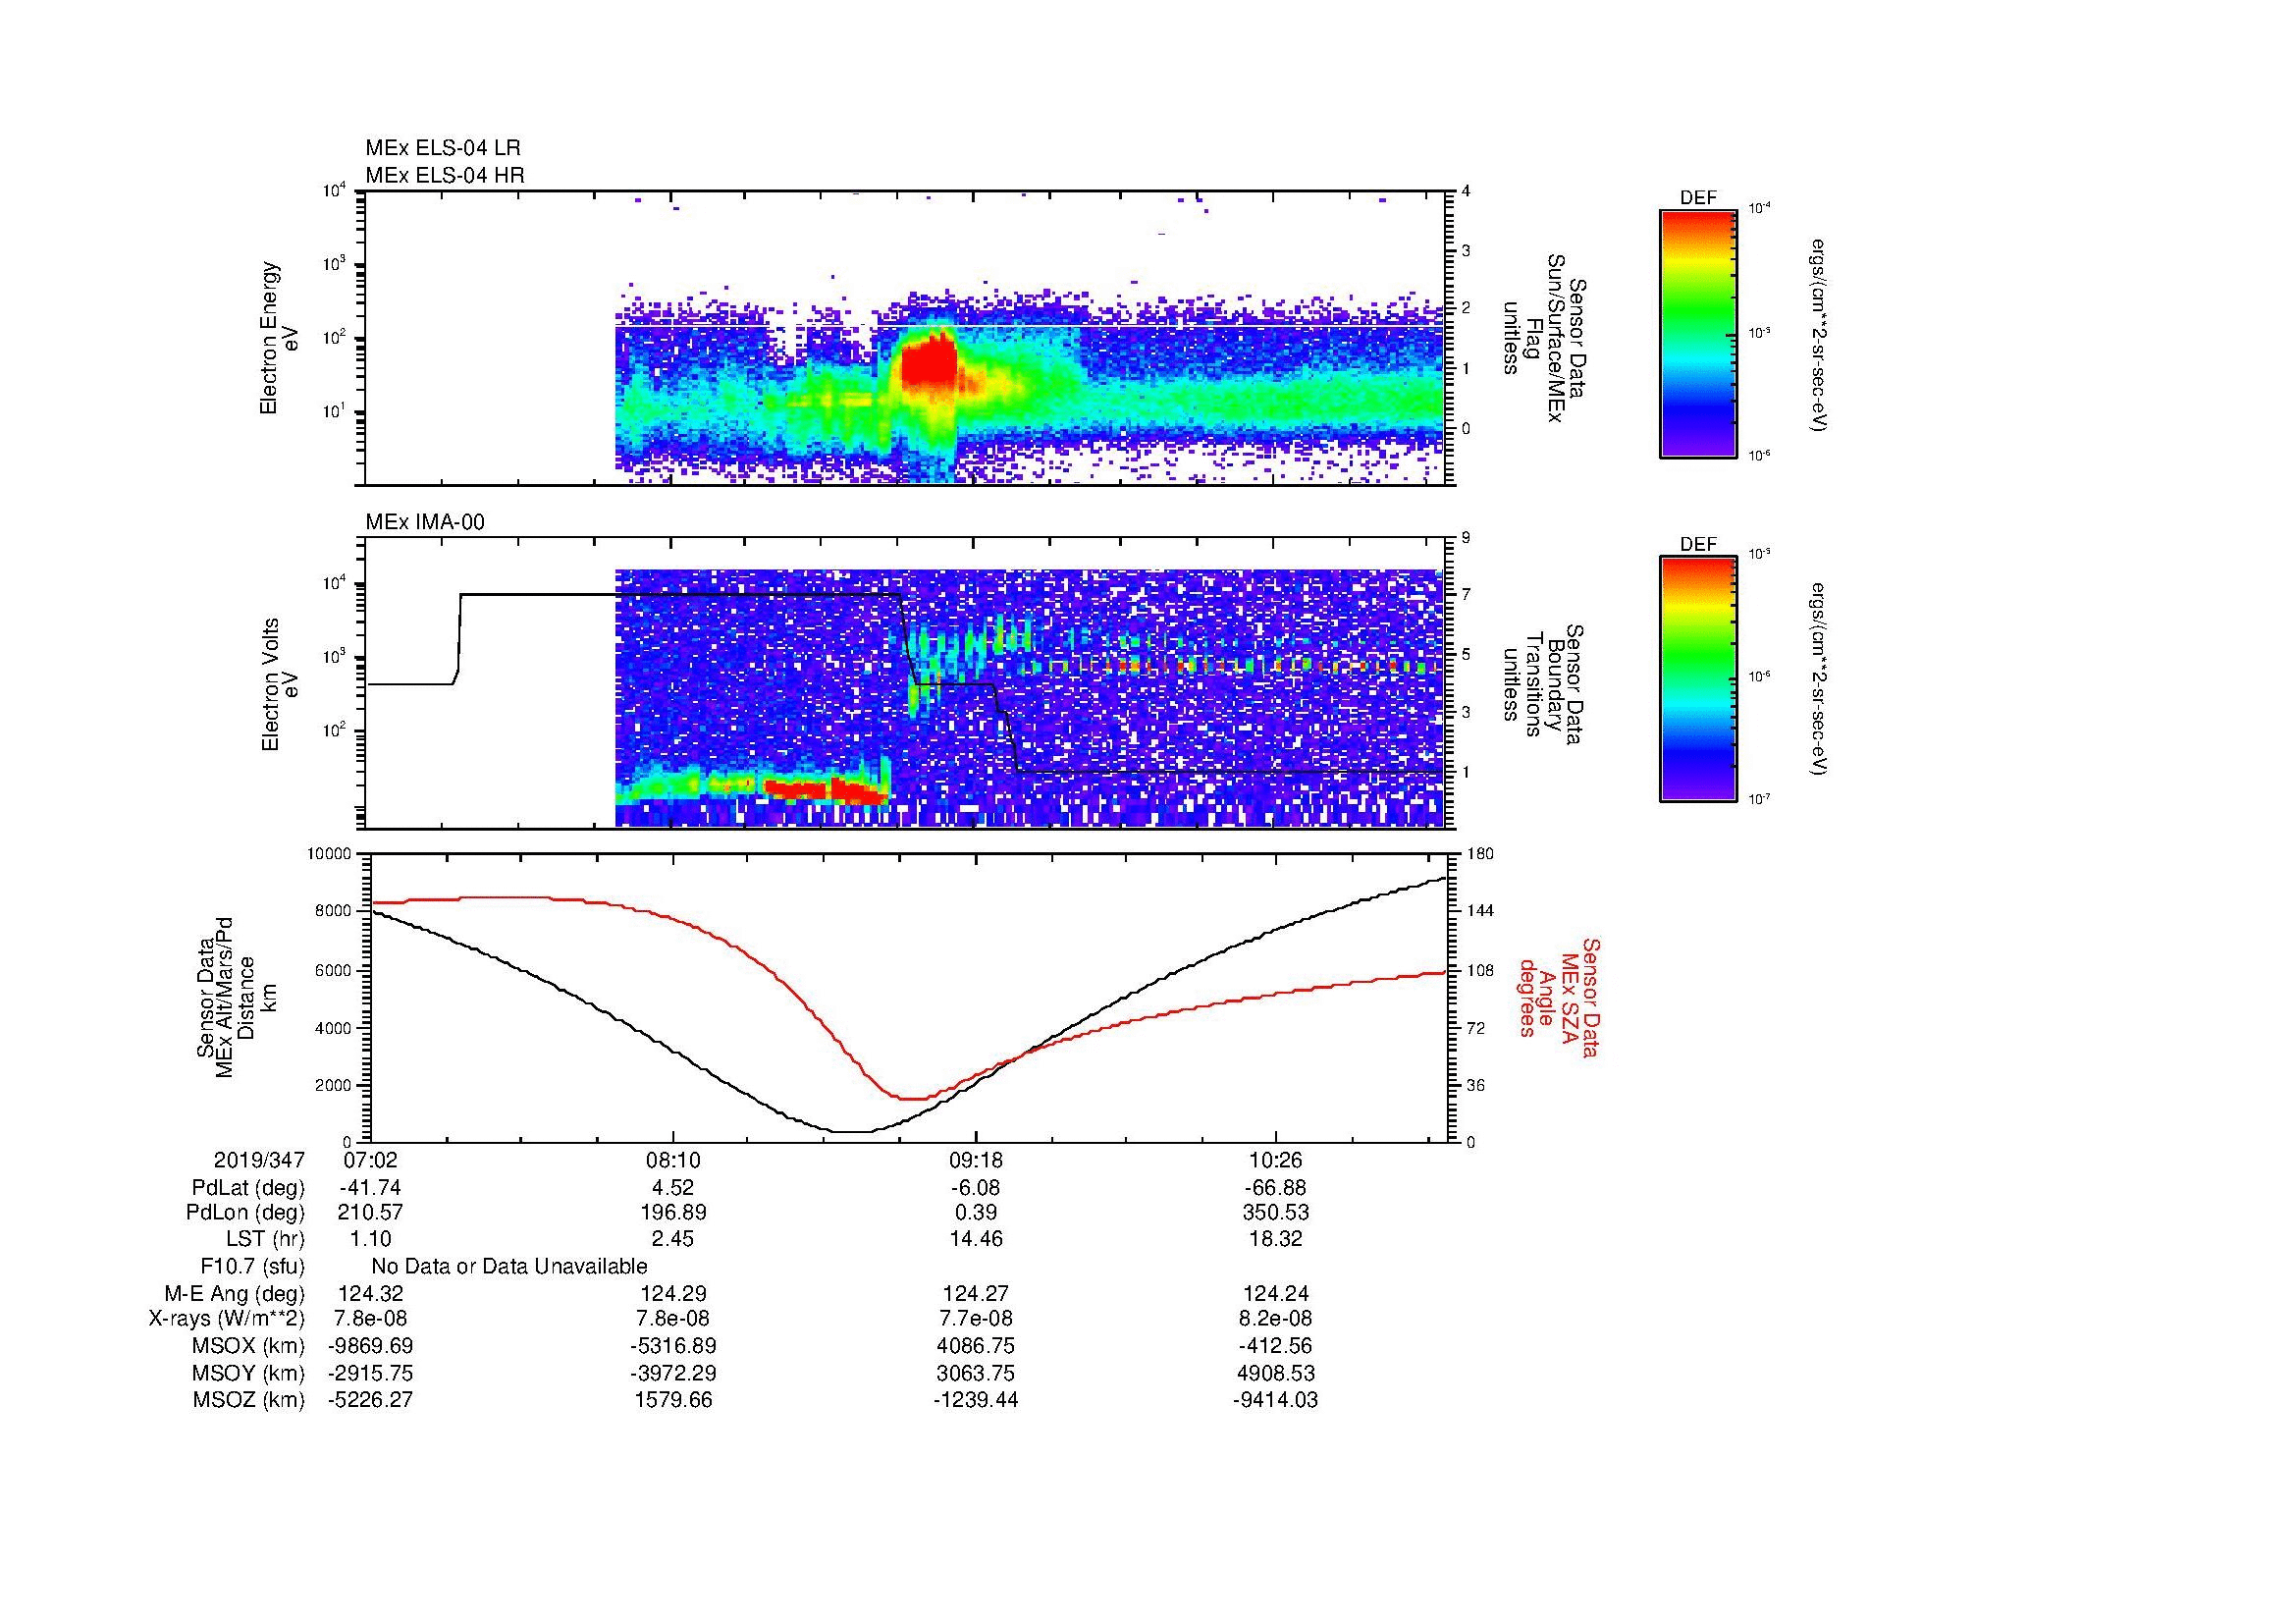Click the Electron Energy eV axis label
This screenshot has height=1623, width=2296.
(281, 338)
